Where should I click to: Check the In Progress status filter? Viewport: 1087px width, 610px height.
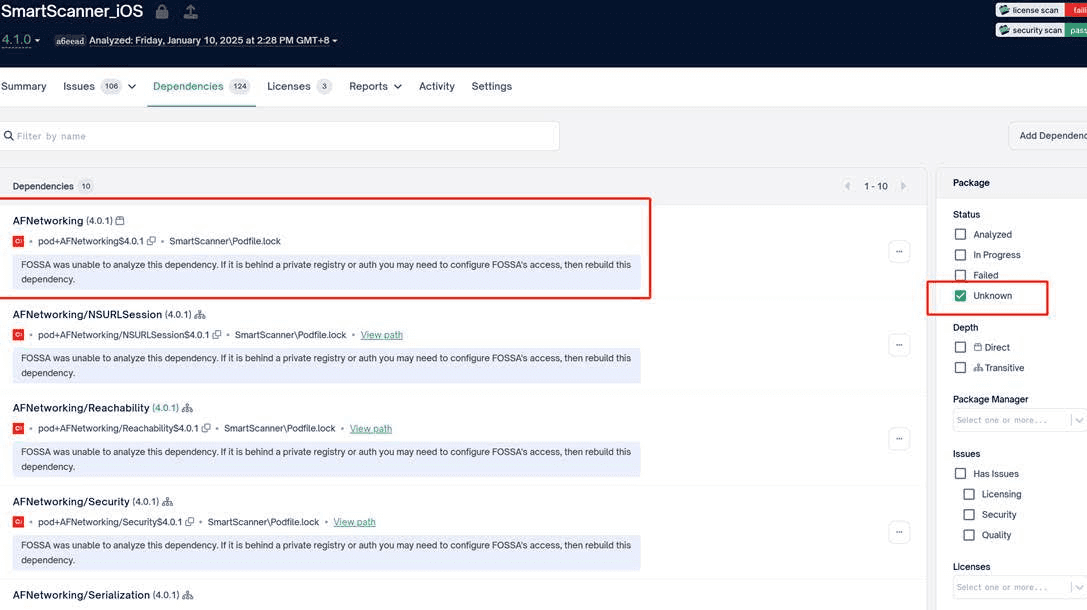tap(960, 254)
